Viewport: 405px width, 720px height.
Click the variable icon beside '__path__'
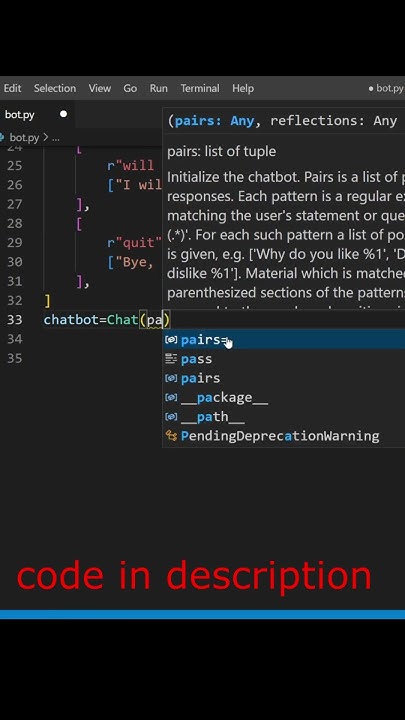[x=171, y=416]
